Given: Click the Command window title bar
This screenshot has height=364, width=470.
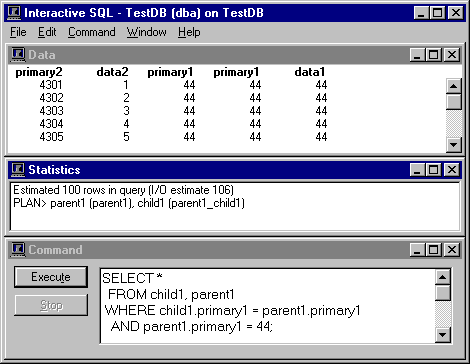Looking at the screenshot, I should pos(234,250).
